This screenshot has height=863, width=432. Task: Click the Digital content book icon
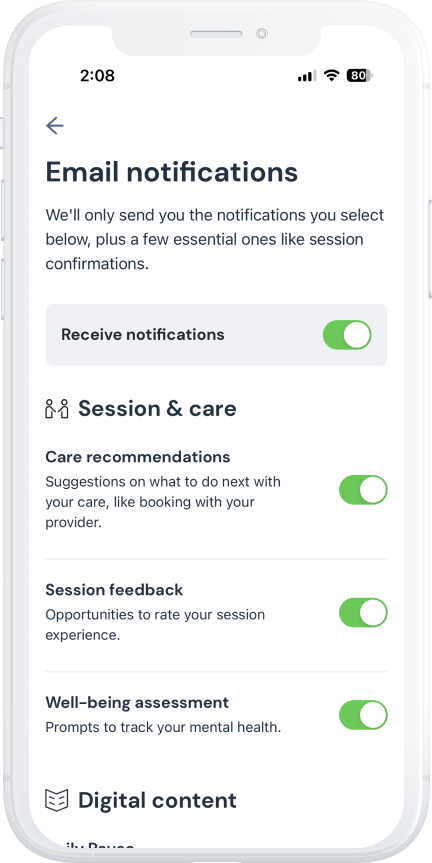[57, 800]
